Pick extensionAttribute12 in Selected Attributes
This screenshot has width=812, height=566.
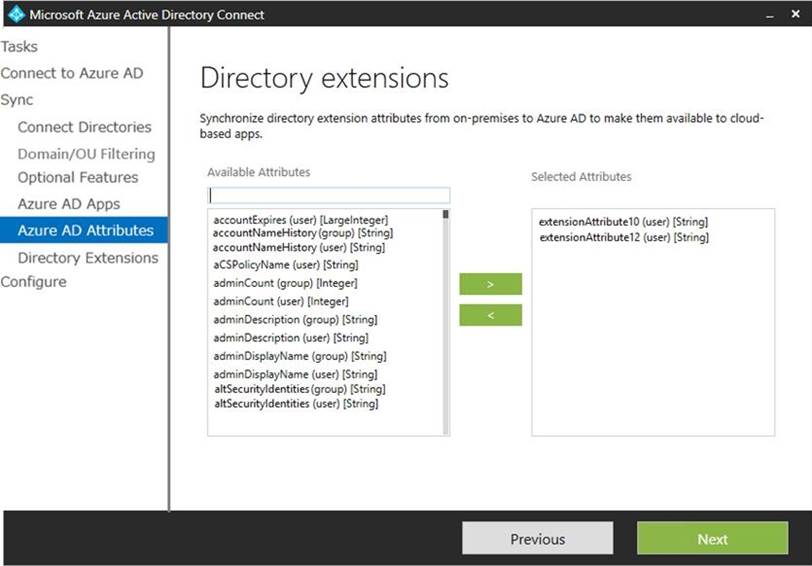click(x=623, y=238)
